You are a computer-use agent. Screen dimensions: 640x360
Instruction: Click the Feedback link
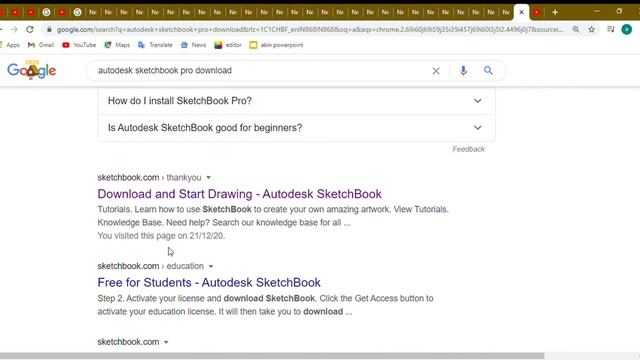tap(469, 149)
